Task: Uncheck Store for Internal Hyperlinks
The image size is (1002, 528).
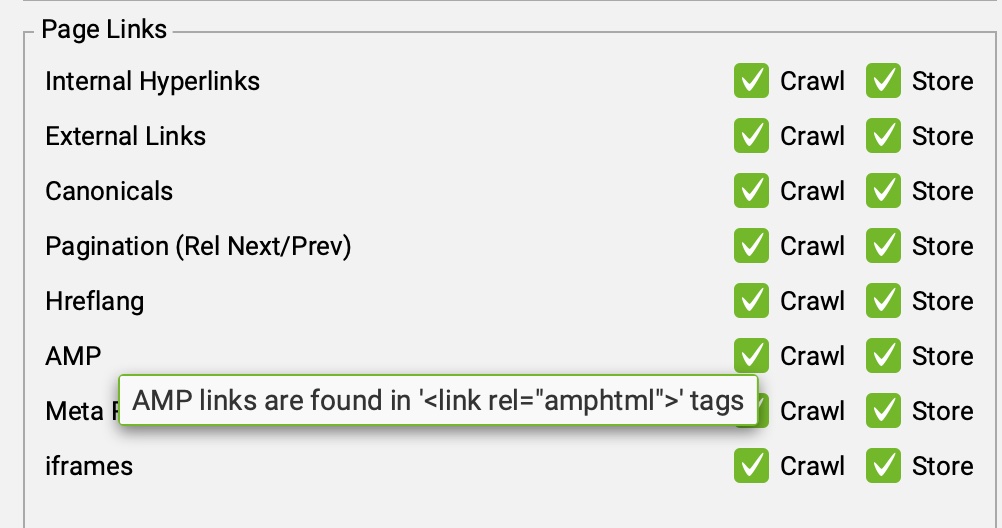Action: point(883,81)
